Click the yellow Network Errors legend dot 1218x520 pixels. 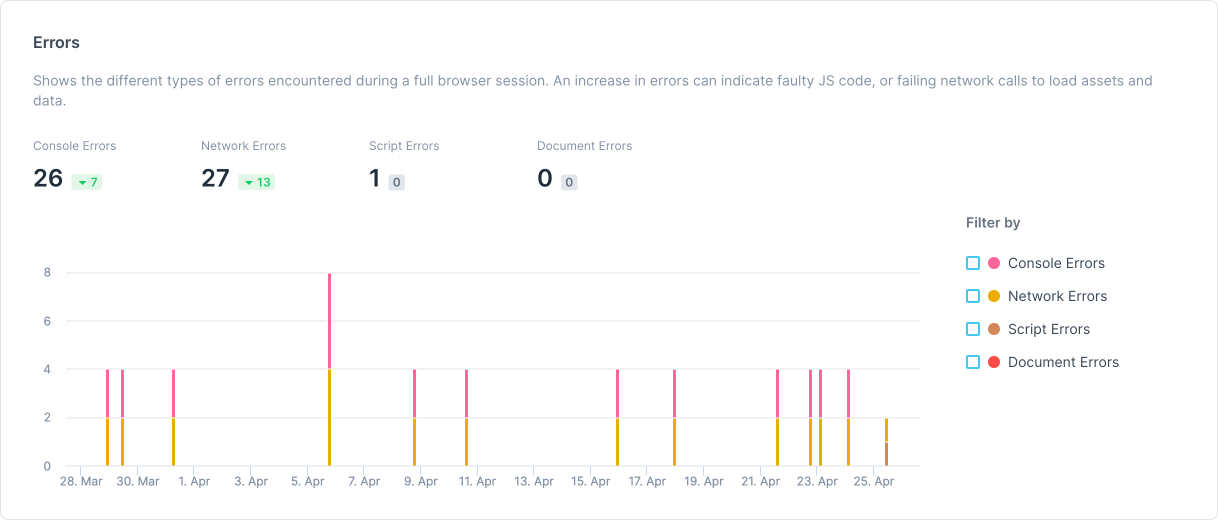point(994,296)
